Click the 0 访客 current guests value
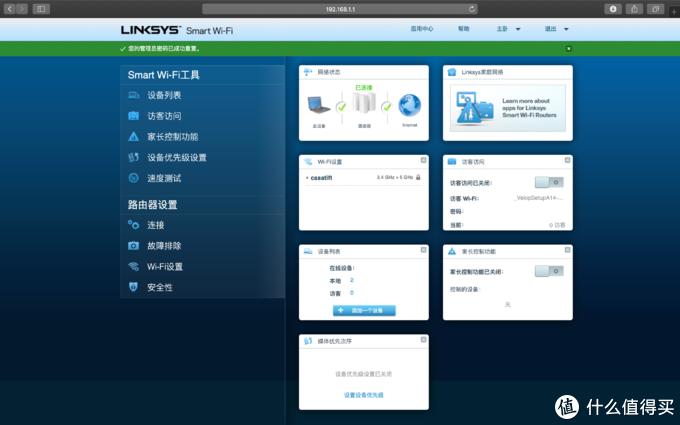 (x=557, y=225)
